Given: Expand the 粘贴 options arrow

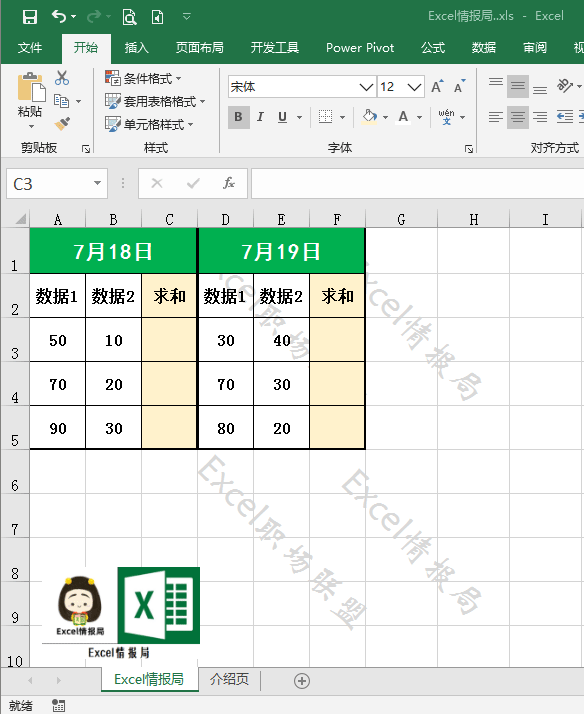Looking at the screenshot, I should tap(31, 126).
